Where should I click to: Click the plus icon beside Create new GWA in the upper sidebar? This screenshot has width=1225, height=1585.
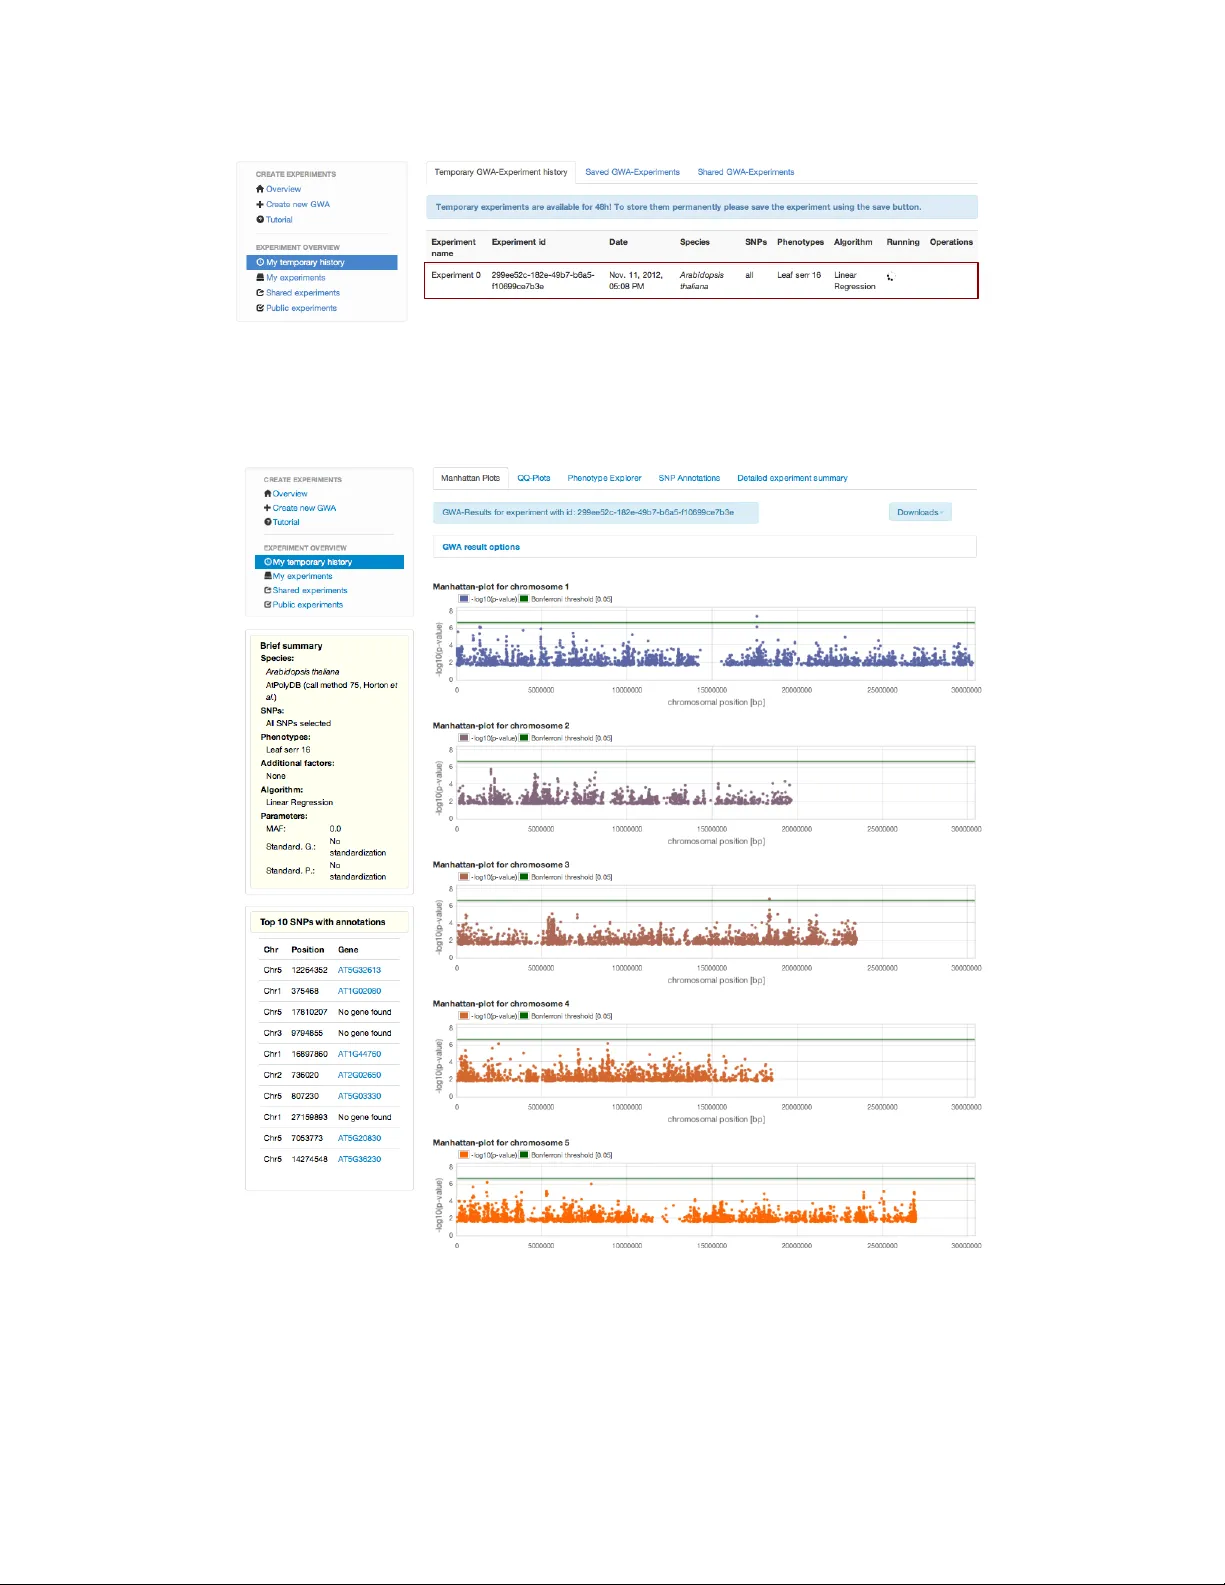click(x=260, y=204)
